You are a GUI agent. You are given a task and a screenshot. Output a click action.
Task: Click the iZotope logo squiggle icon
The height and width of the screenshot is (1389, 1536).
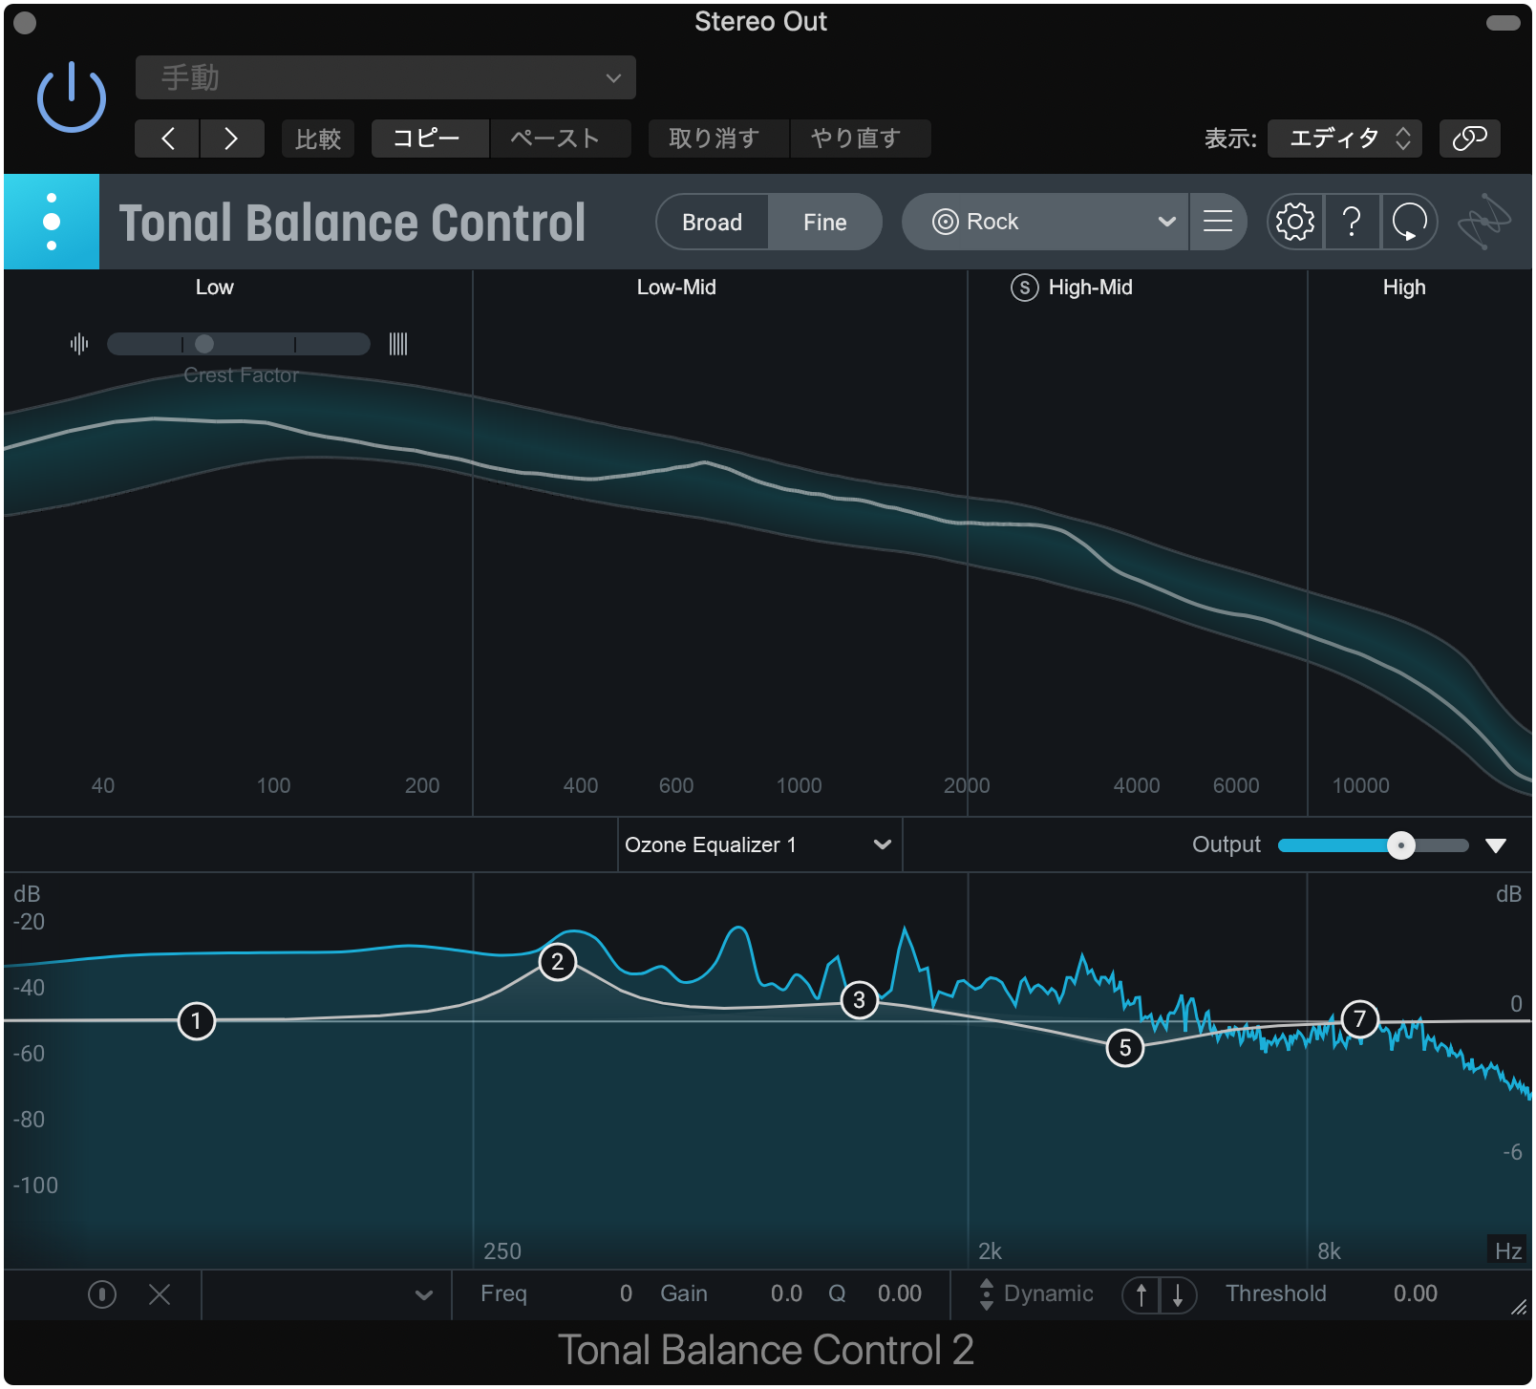1484,222
